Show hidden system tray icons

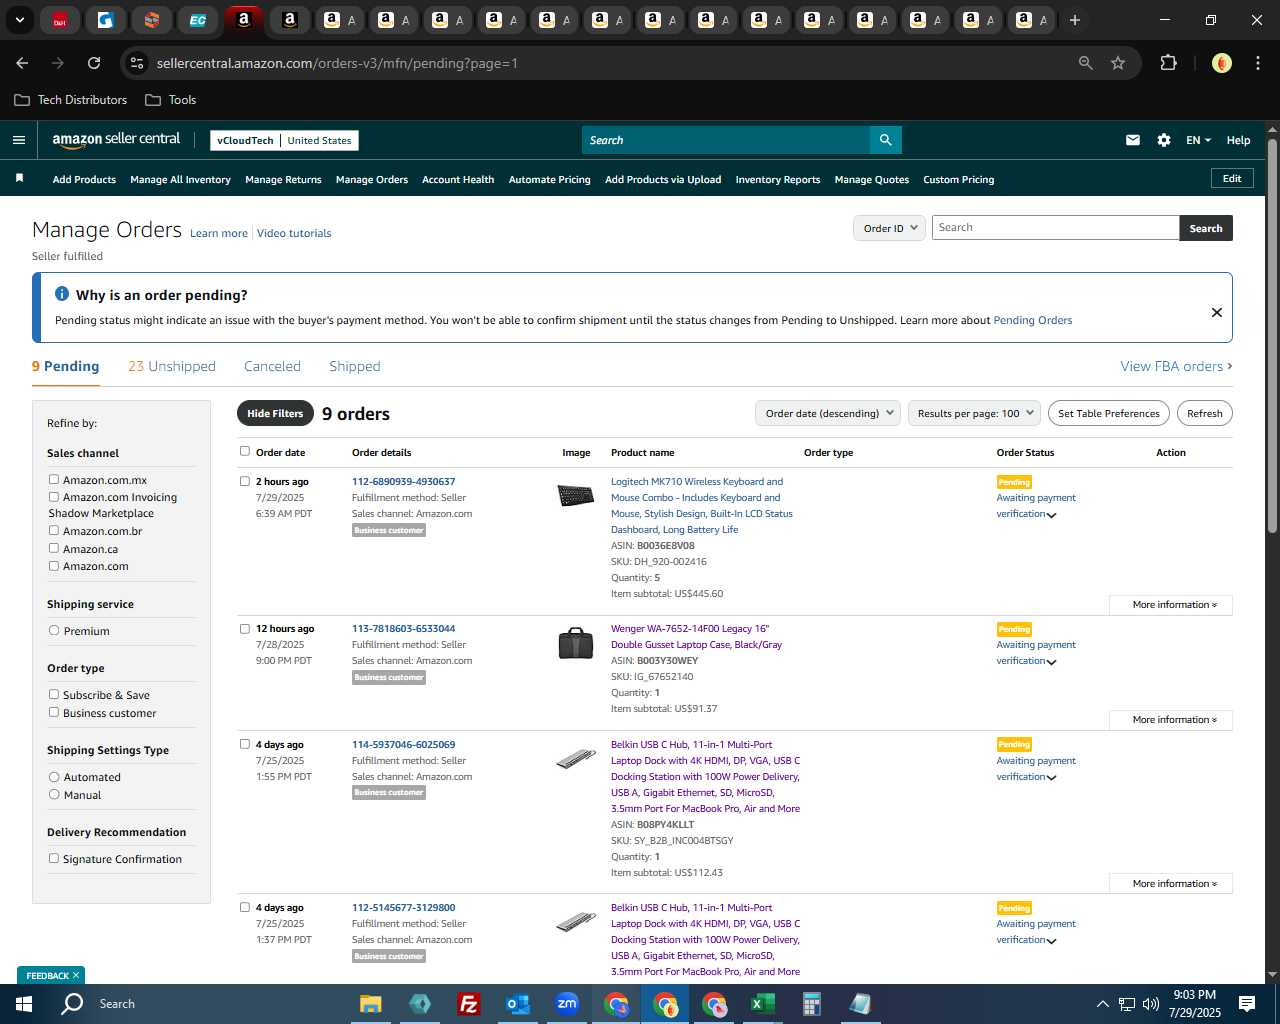tap(1102, 1004)
